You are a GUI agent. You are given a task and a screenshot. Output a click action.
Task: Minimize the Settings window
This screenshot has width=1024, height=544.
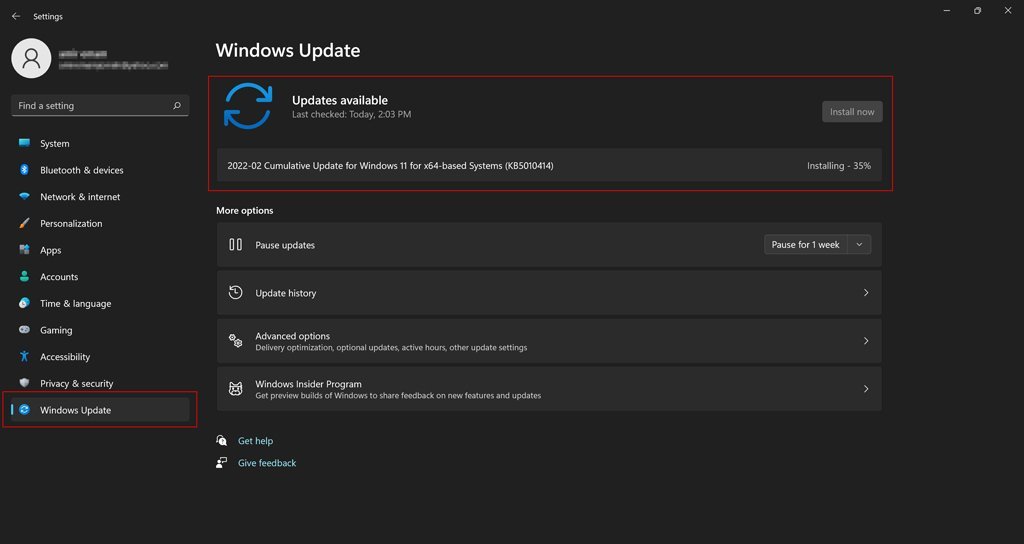pyautogui.click(x=946, y=10)
